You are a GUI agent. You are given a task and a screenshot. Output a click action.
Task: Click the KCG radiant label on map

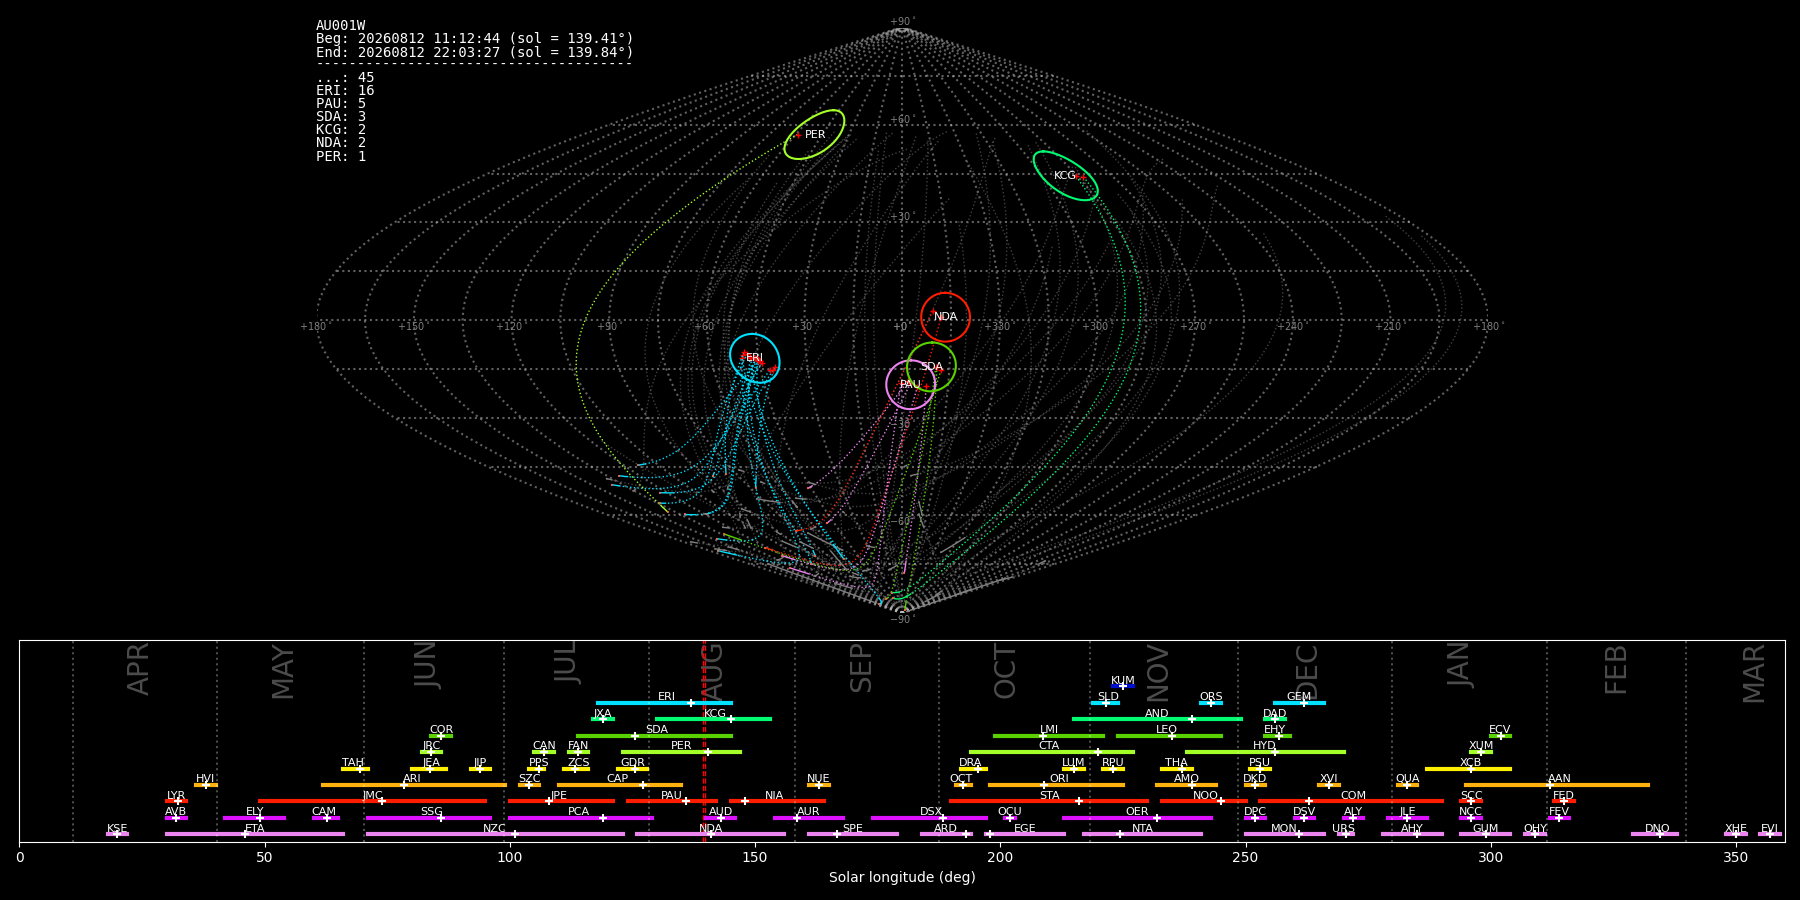1064,176
